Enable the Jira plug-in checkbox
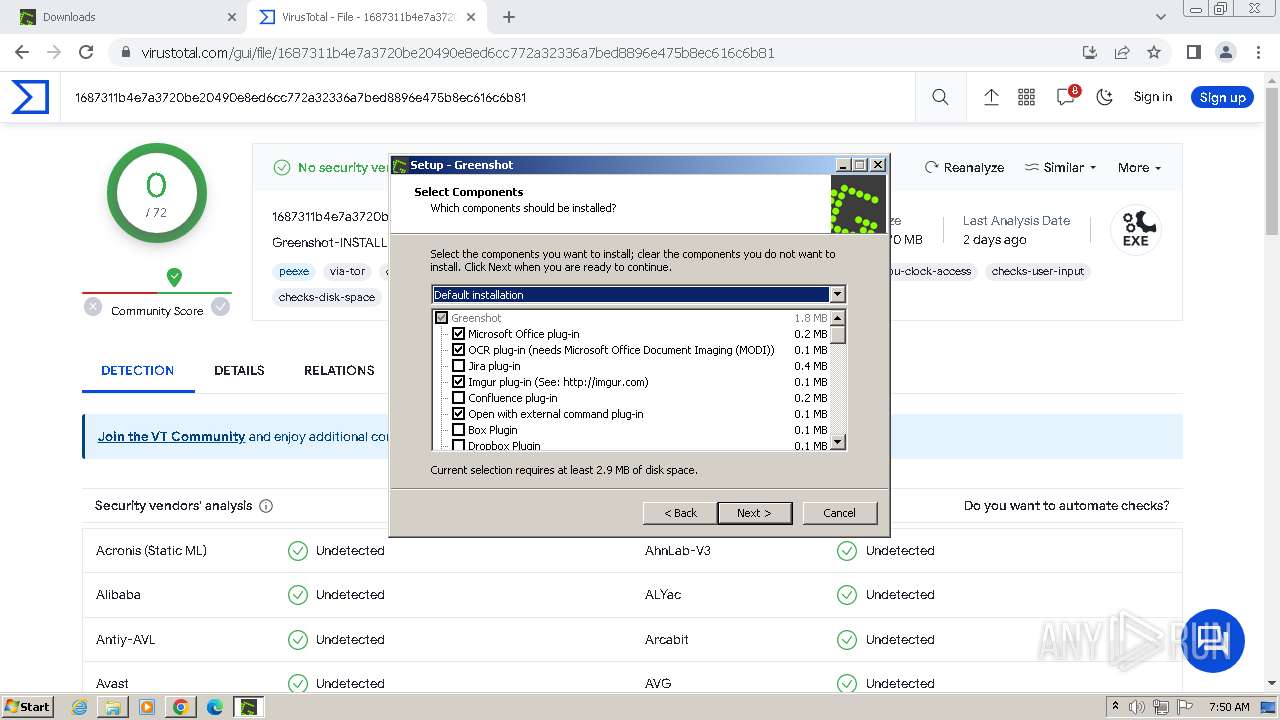Screen dimensions: 1280x720 coord(459,366)
